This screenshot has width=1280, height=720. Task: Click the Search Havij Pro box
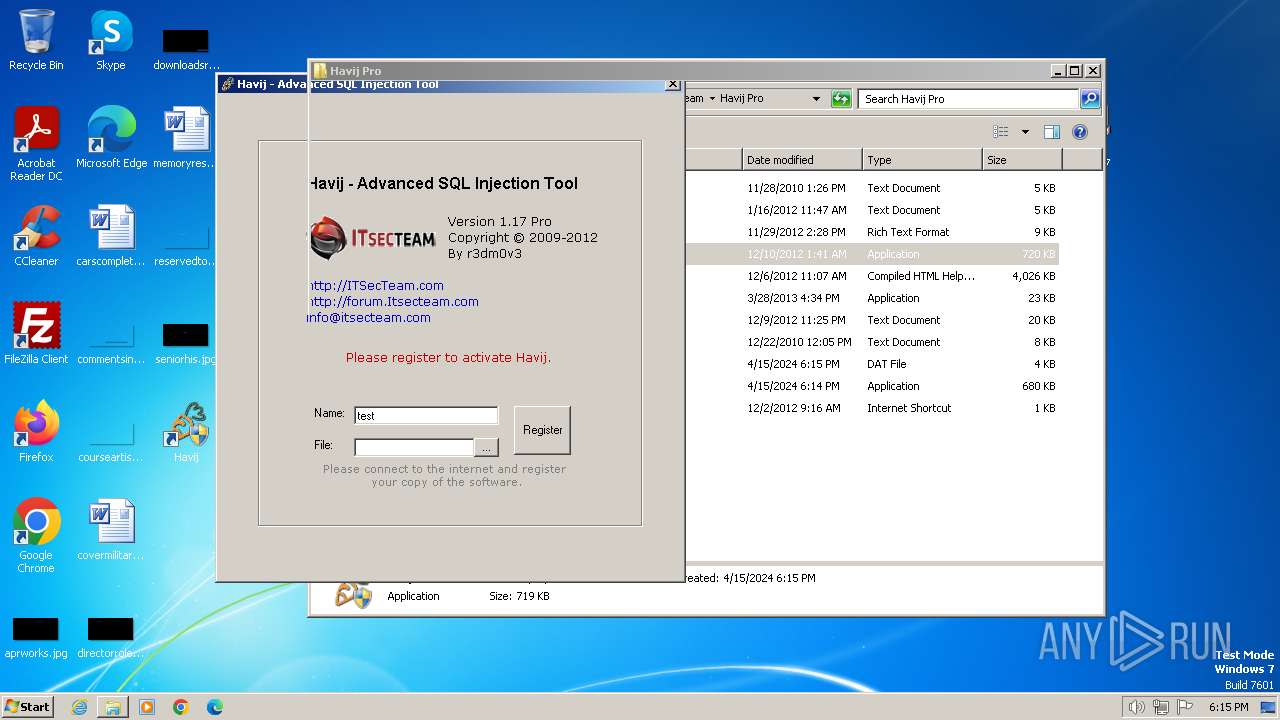[968, 99]
